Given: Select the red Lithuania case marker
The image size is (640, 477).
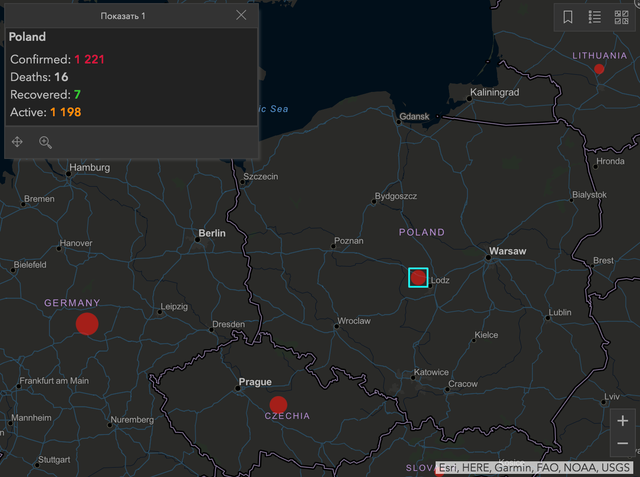Looking at the screenshot, I should 599,69.
